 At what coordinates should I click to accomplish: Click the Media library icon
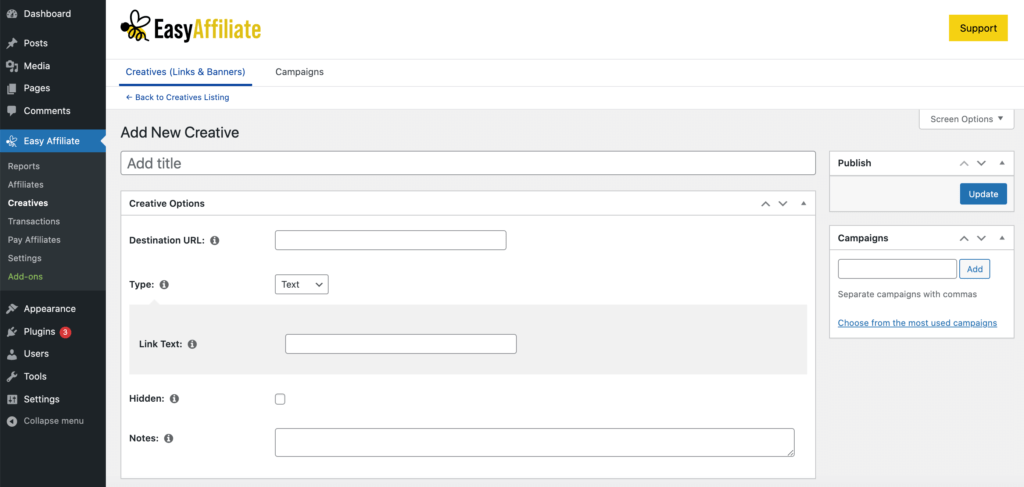pyautogui.click(x=12, y=66)
